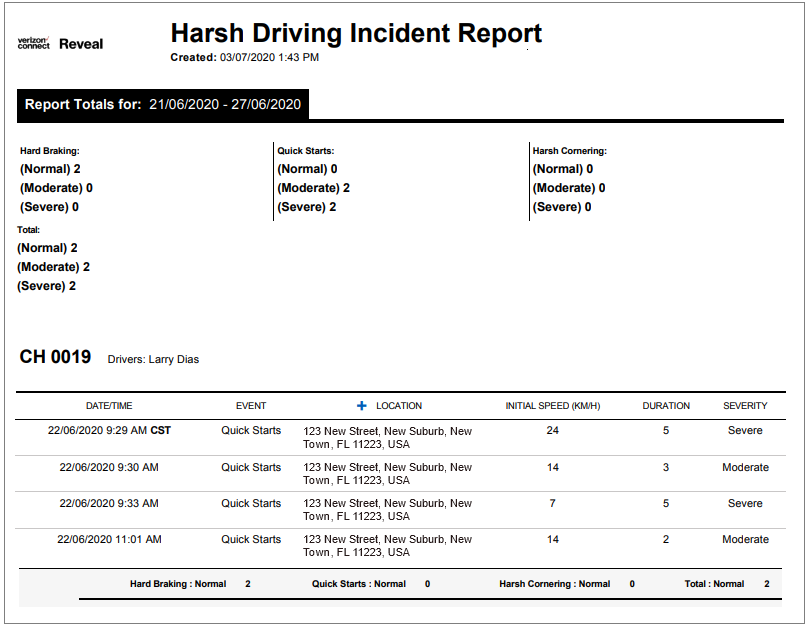
Task: Click the EVENT column header
Action: [x=251, y=406]
